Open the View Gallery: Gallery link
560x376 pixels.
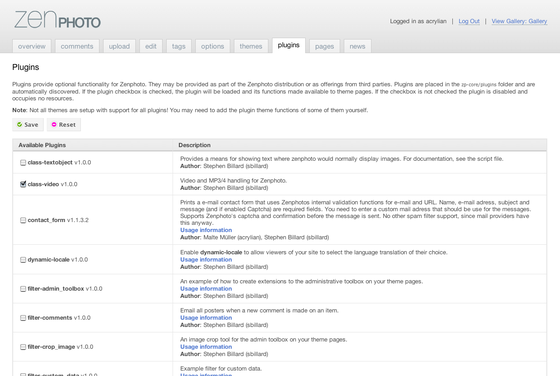click(519, 21)
